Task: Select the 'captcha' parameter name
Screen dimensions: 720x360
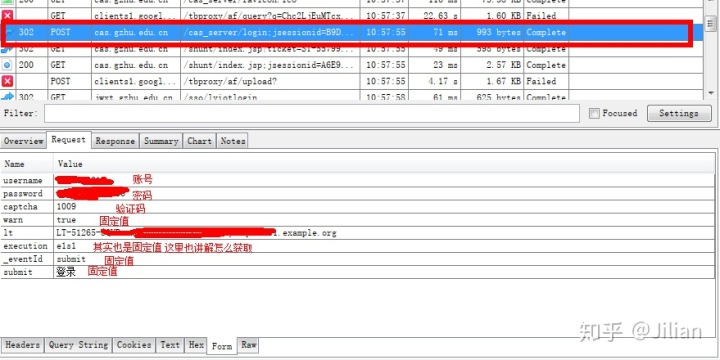Action: coord(21,207)
